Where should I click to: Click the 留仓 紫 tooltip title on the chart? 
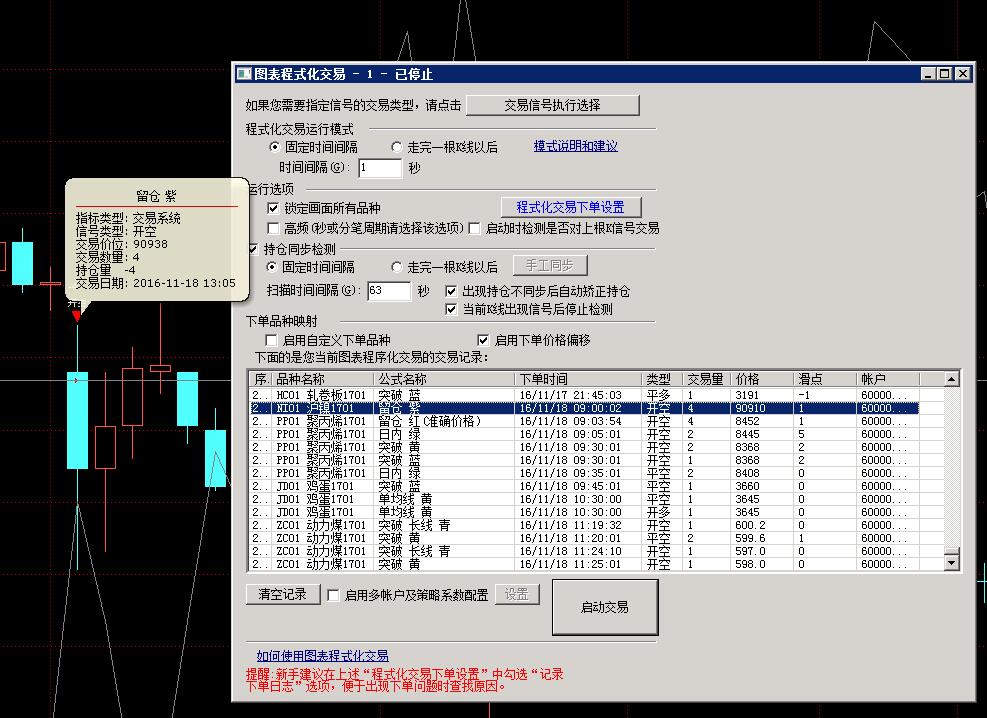157,196
